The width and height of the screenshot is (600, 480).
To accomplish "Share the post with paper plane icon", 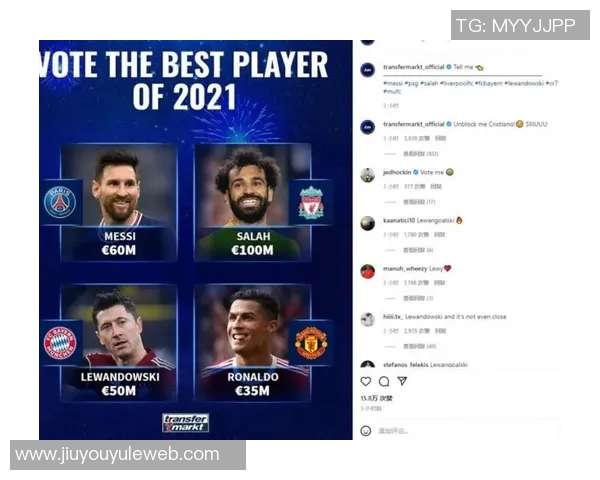I will 402,381.
